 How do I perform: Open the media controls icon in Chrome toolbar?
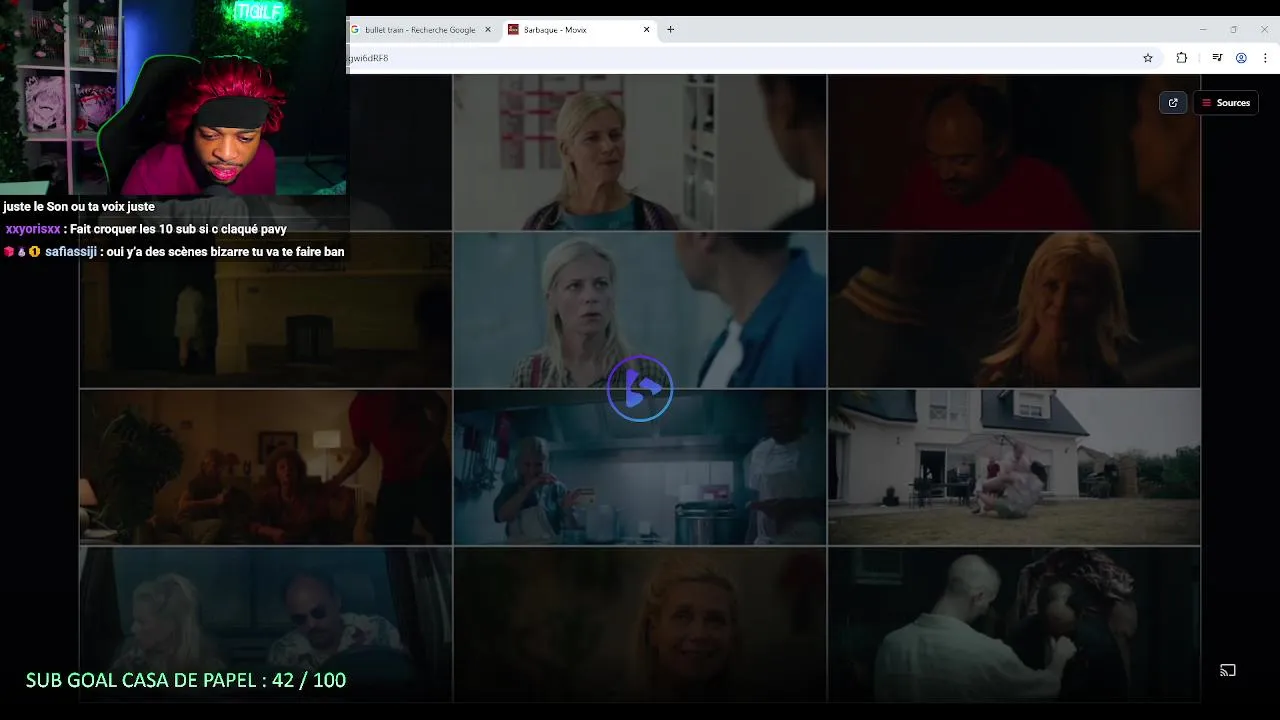coord(1217,58)
